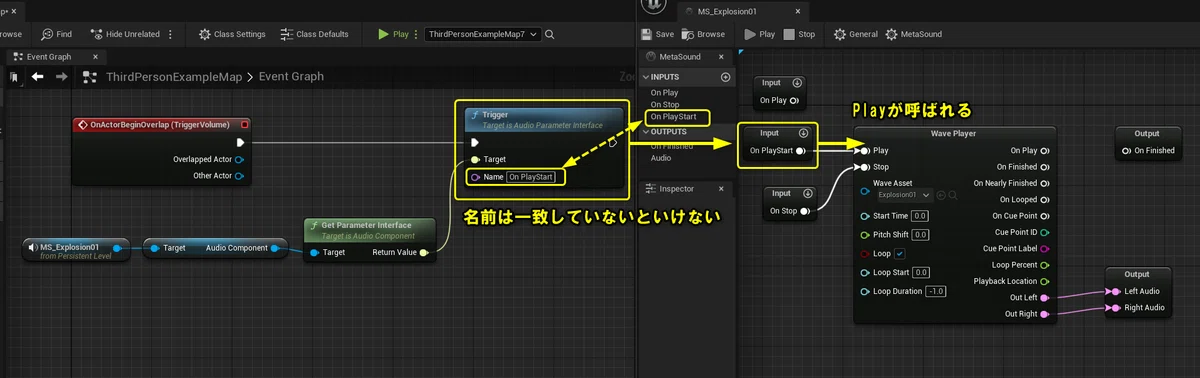Screen dimensions: 1200x378
Task: Save the MetaSound asset
Action: pos(658,34)
